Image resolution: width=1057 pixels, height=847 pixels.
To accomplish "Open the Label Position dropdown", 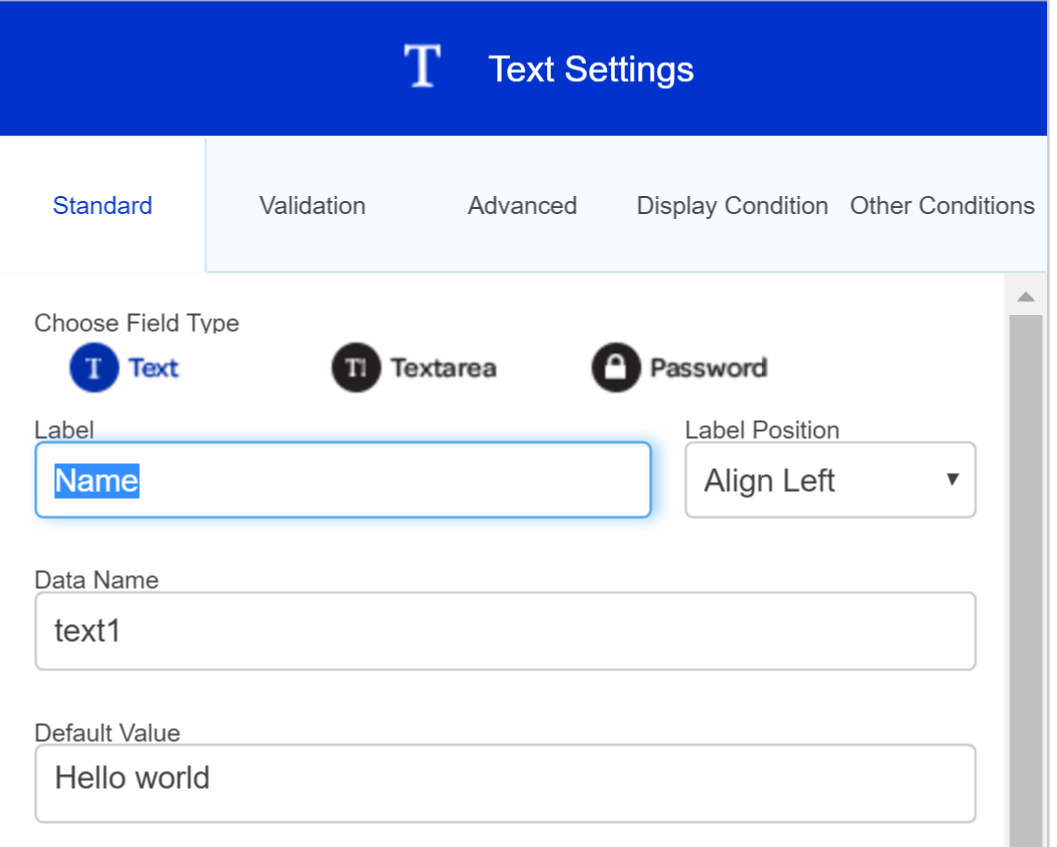I will point(830,480).
